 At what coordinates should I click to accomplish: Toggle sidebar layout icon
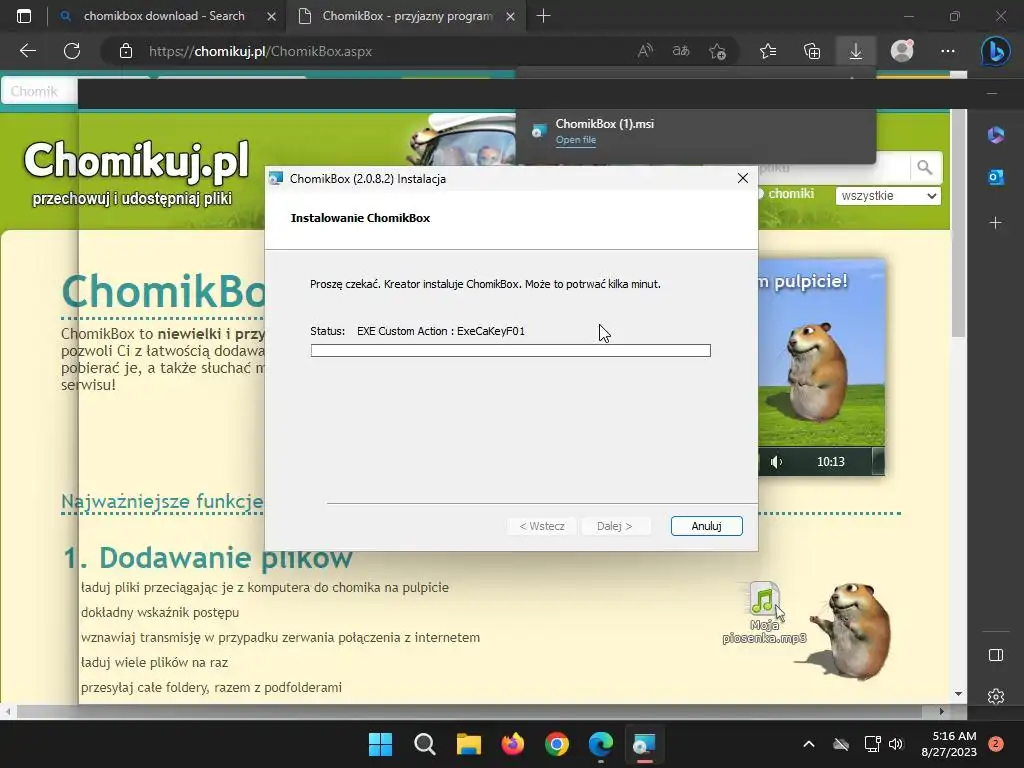pos(995,655)
